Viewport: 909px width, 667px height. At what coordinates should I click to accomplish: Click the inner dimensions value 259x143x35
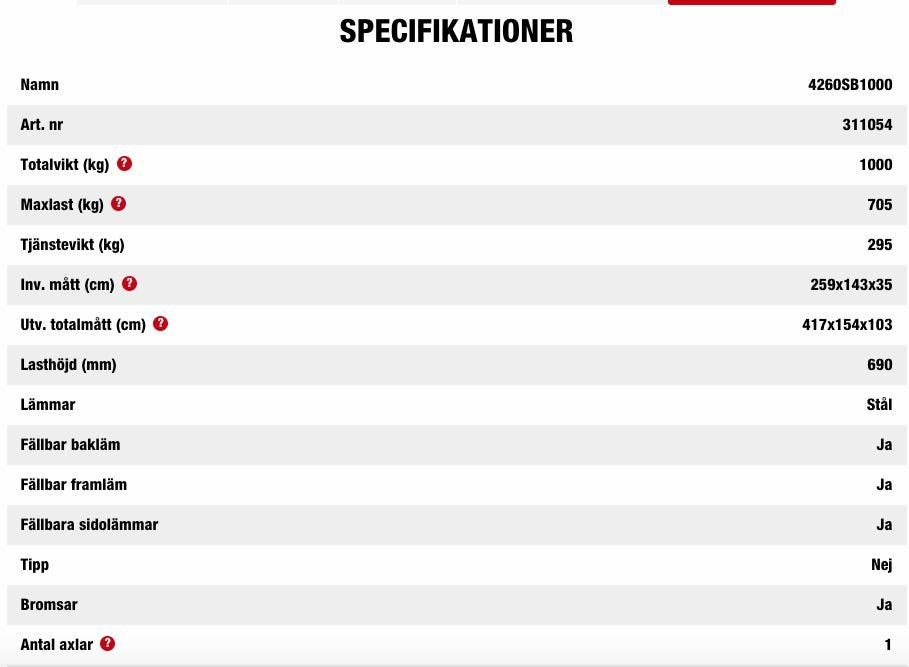(x=851, y=285)
